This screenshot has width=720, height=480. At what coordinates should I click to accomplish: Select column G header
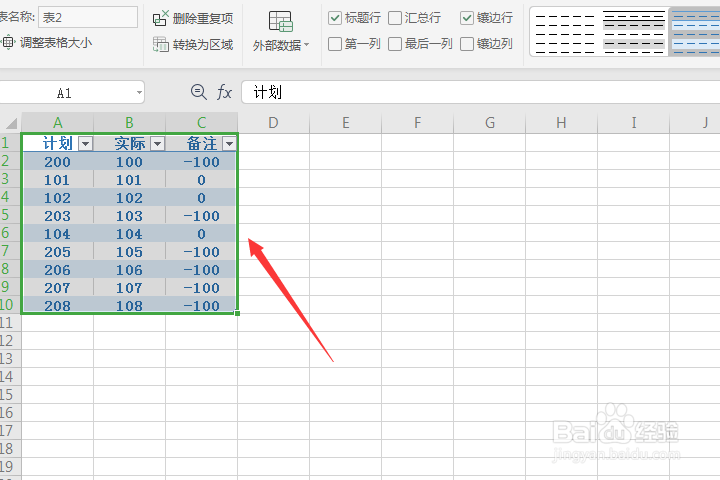pyautogui.click(x=489, y=123)
